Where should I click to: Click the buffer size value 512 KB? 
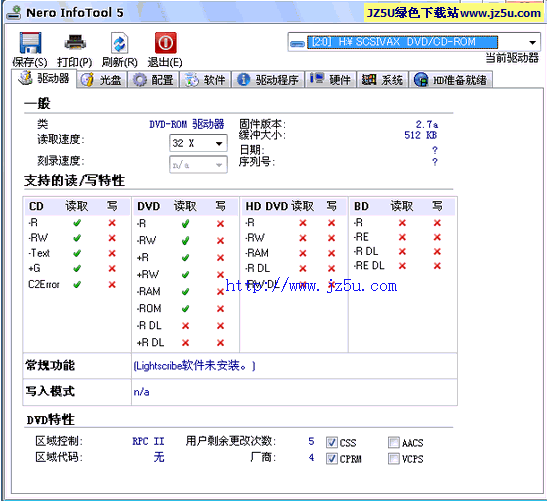click(x=421, y=135)
